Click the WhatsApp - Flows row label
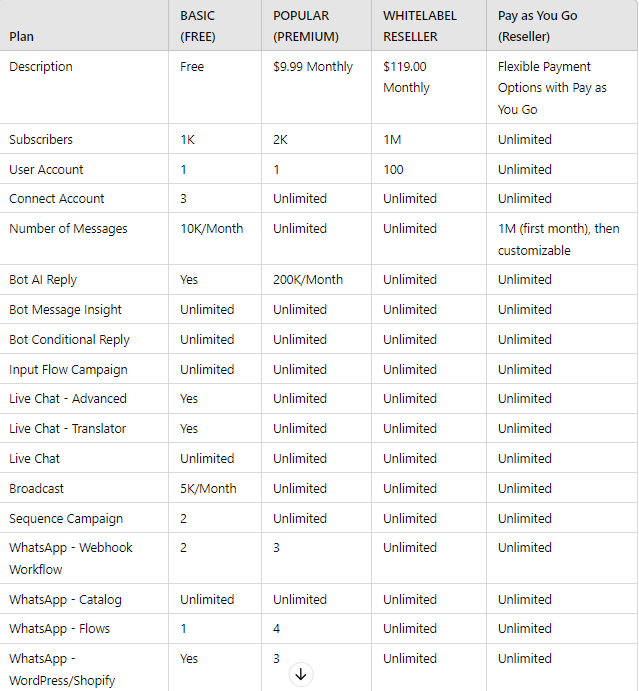Viewport: 639px width, 691px height. pyautogui.click(x=59, y=629)
